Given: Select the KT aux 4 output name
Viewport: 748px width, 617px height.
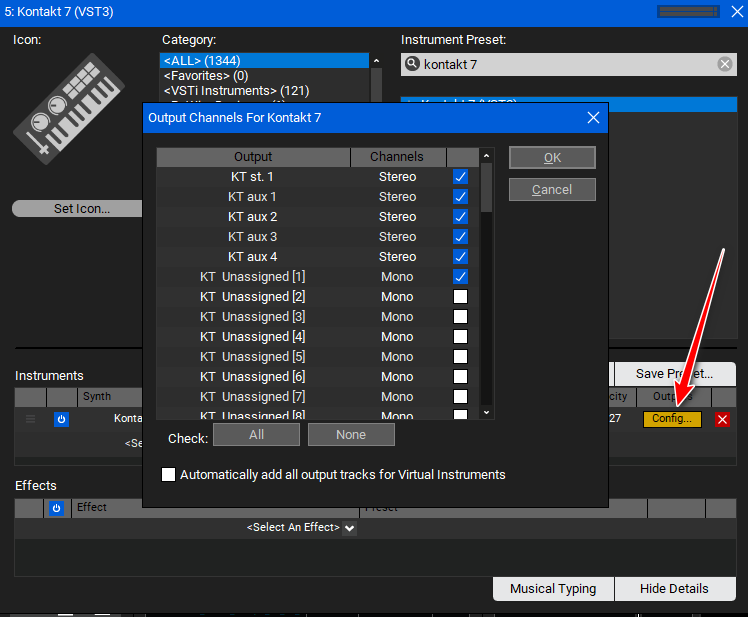Looking at the screenshot, I should pos(252,257).
